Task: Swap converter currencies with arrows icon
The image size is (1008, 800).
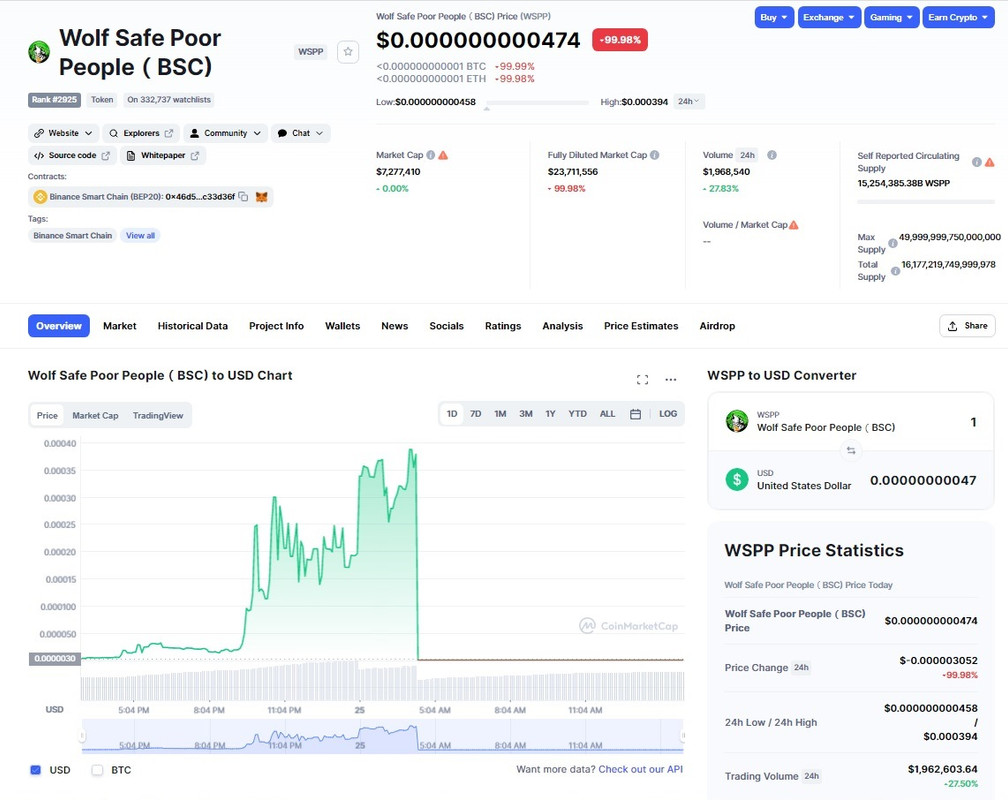Action: [851, 450]
